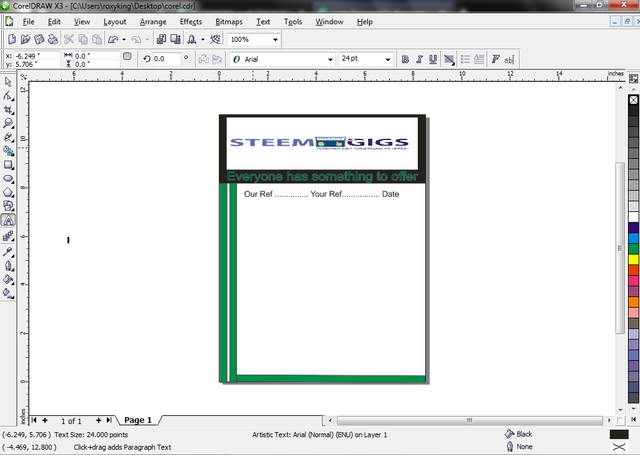Open the Layout menu

point(114,22)
